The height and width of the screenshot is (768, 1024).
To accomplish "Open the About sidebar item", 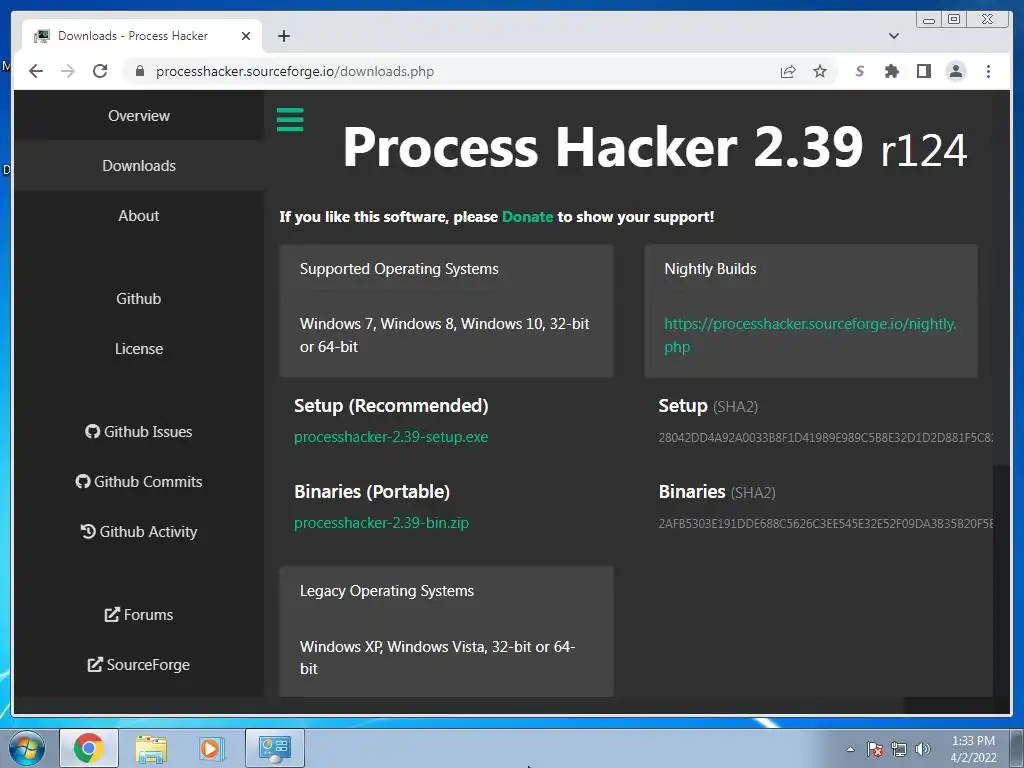I will coord(138,216).
